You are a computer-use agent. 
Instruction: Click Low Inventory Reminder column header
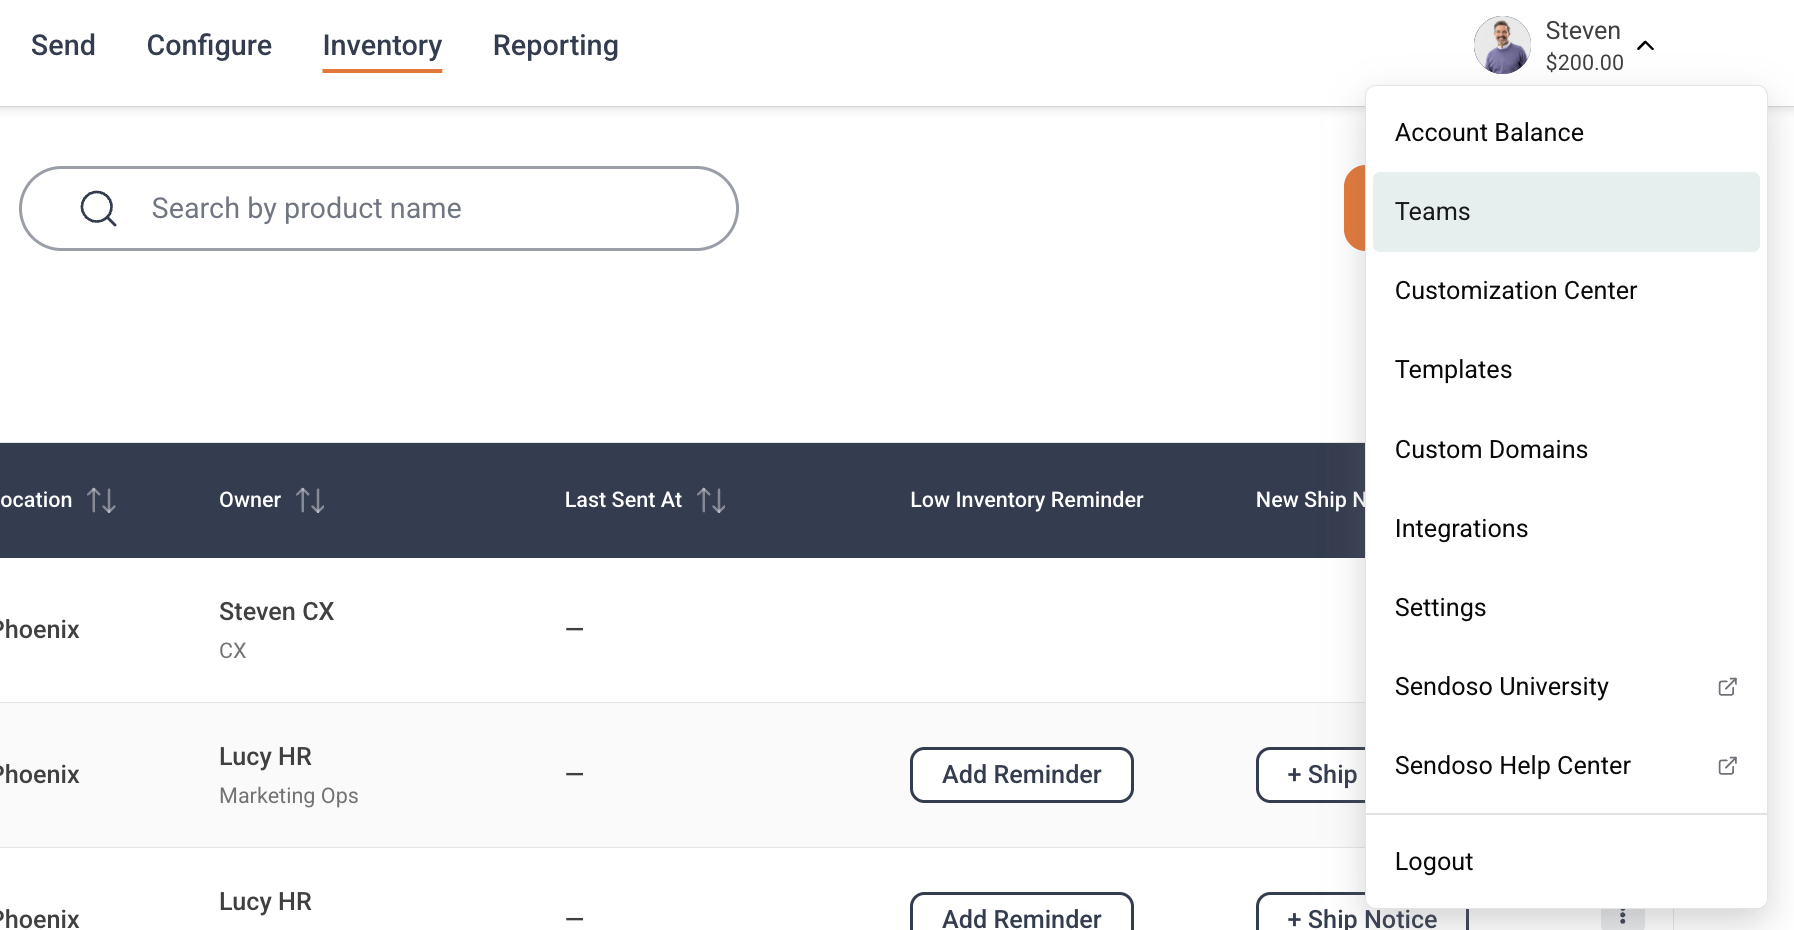click(x=1026, y=500)
